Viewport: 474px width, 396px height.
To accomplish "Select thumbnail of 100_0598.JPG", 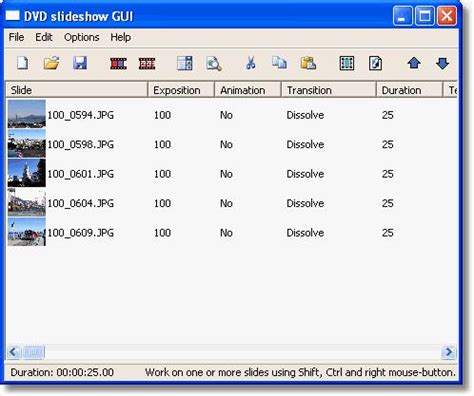I will tap(27, 143).
